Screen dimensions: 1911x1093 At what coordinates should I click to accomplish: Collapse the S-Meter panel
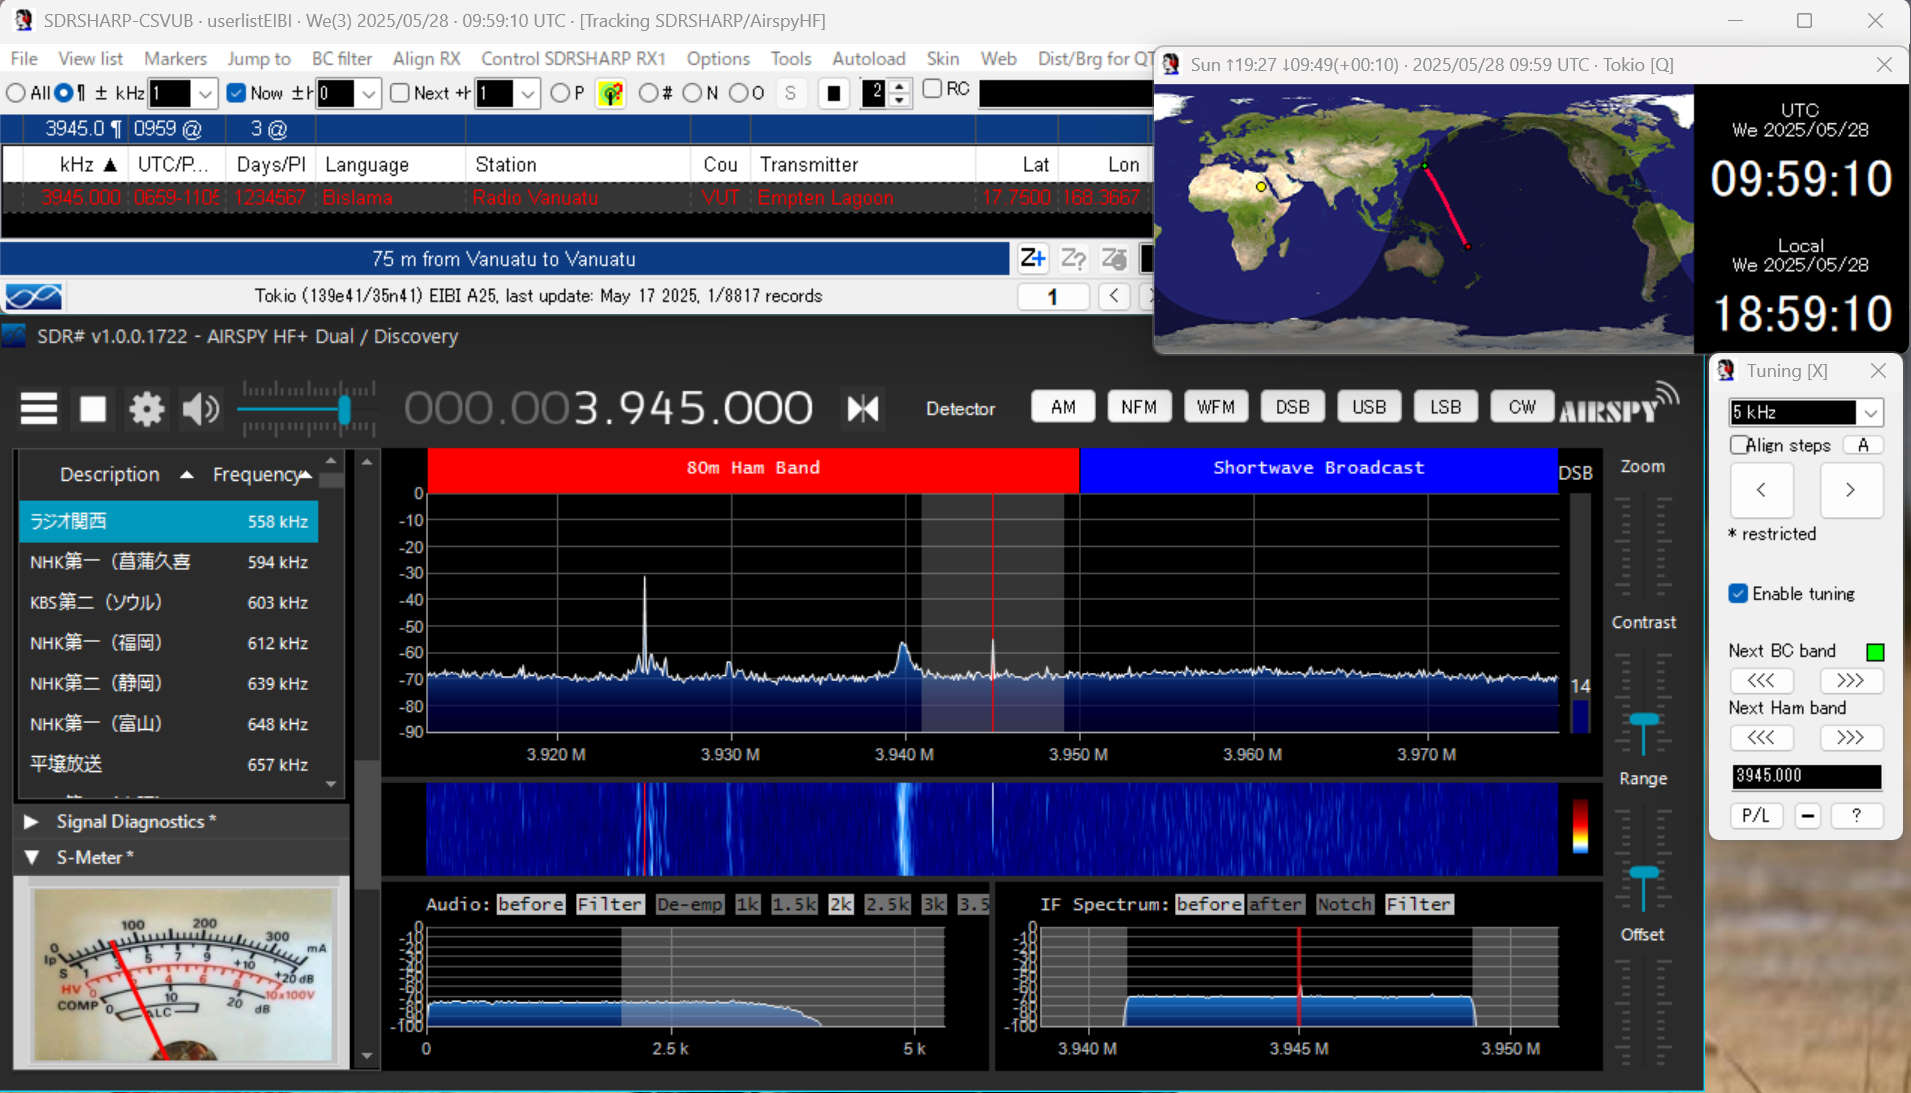pyautogui.click(x=31, y=858)
